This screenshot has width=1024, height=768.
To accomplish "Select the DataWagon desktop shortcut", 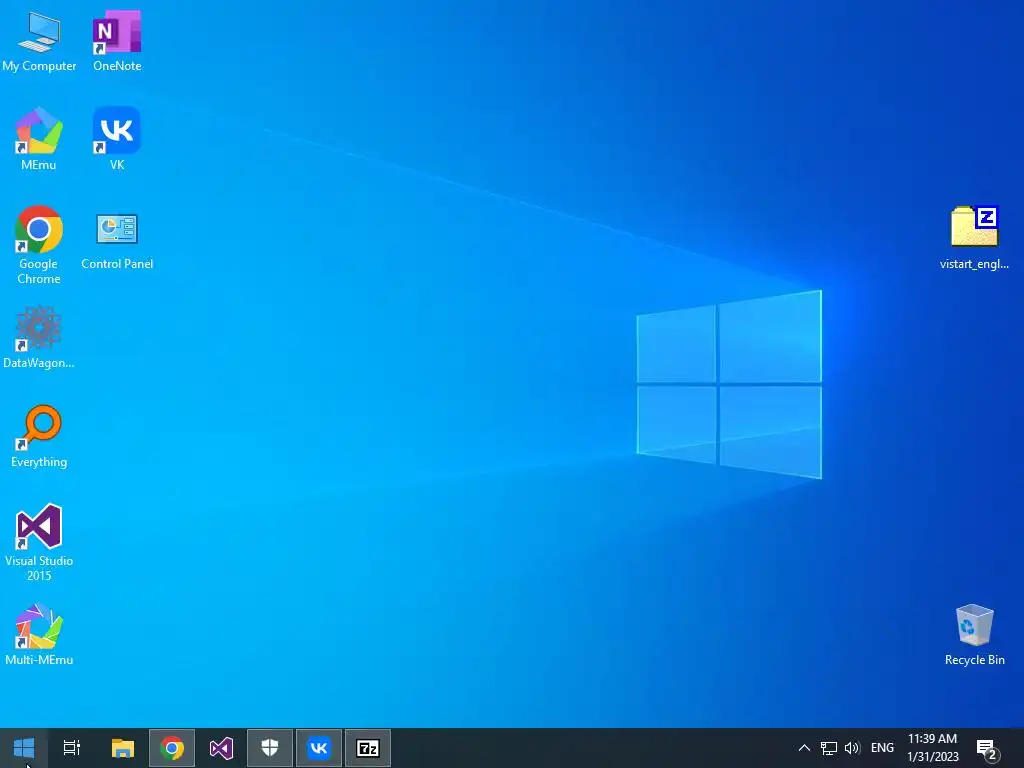I will tap(39, 338).
